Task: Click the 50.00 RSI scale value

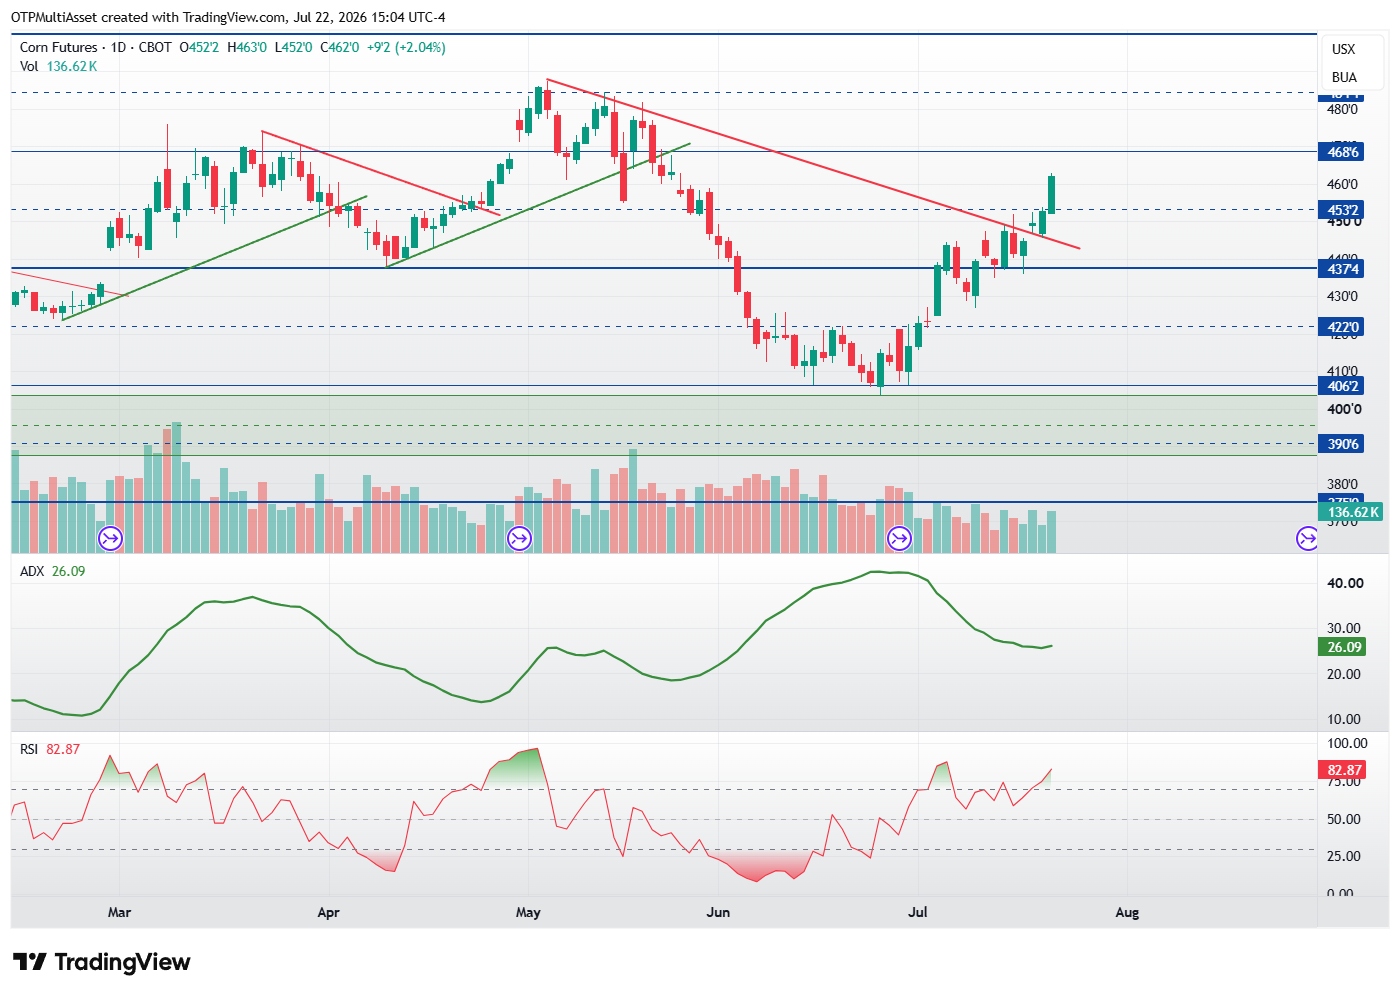Action: pos(1343,819)
